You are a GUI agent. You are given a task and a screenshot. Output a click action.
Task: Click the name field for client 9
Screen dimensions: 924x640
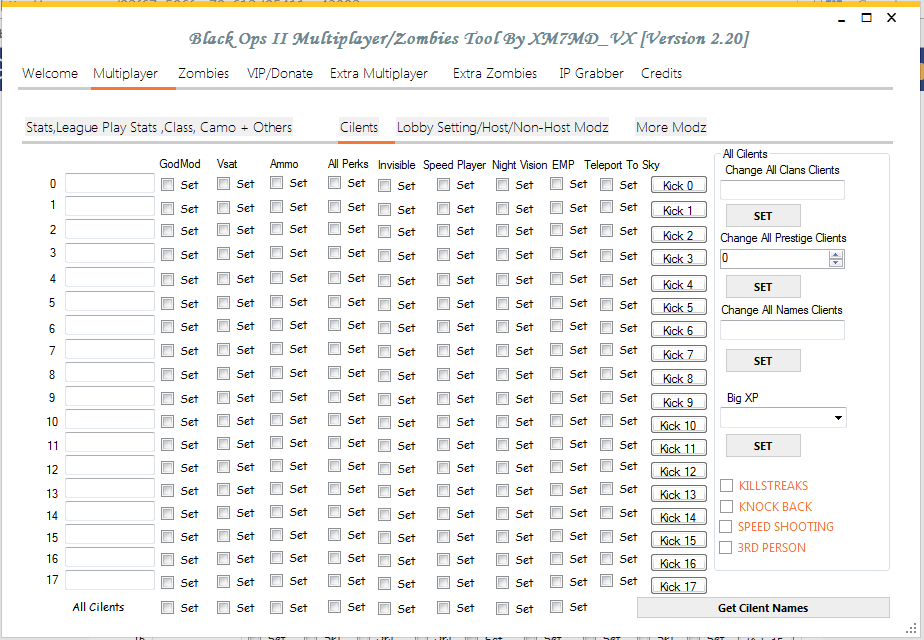click(x=110, y=397)
